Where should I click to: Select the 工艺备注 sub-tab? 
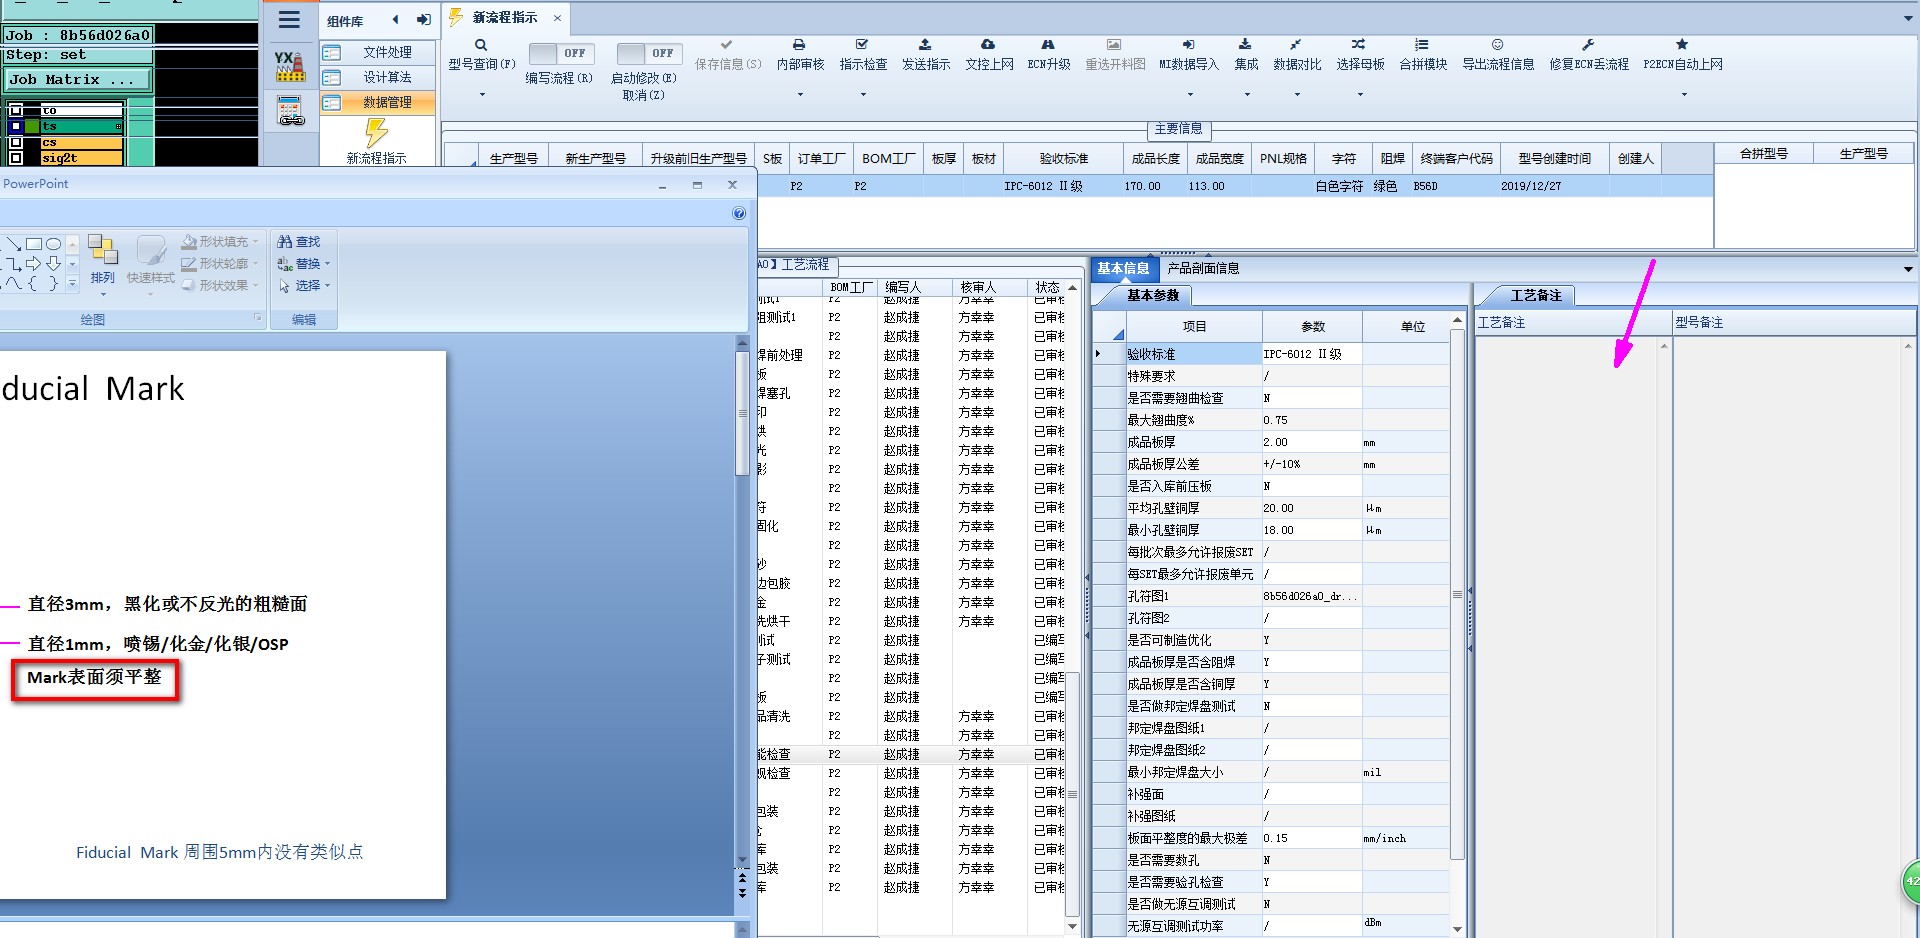coord(1536,295)
